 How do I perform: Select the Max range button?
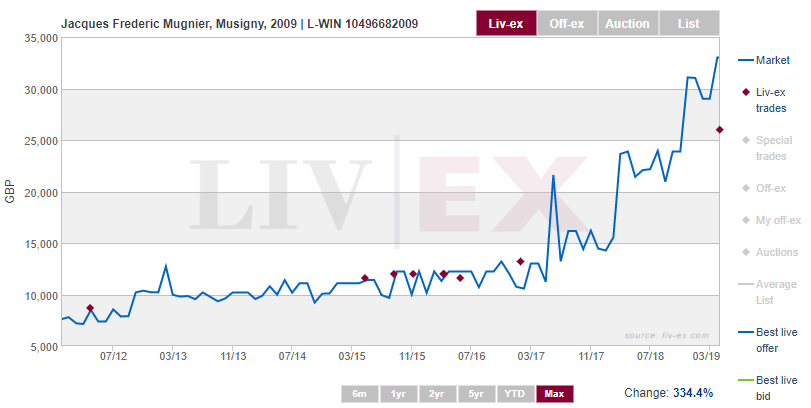[x=554, y=394]
